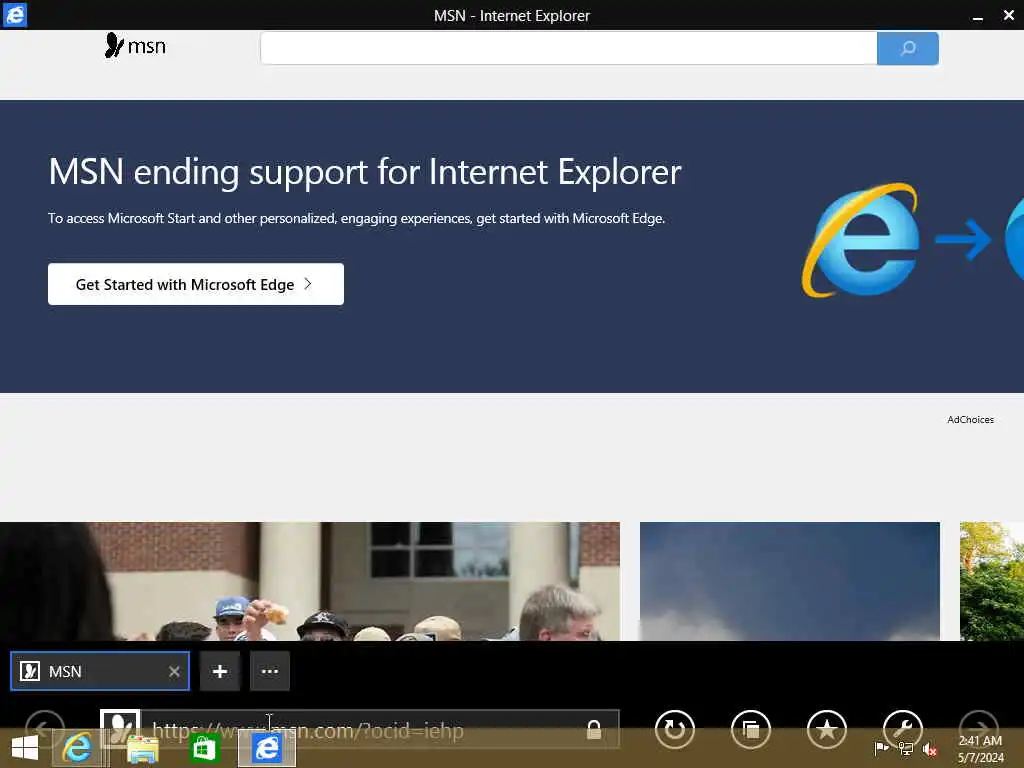Image resolution: width=1024 pixels, height=768 pixels.
Task: Open Windows Store from taskbar
Action: click(x=204, y=748)
